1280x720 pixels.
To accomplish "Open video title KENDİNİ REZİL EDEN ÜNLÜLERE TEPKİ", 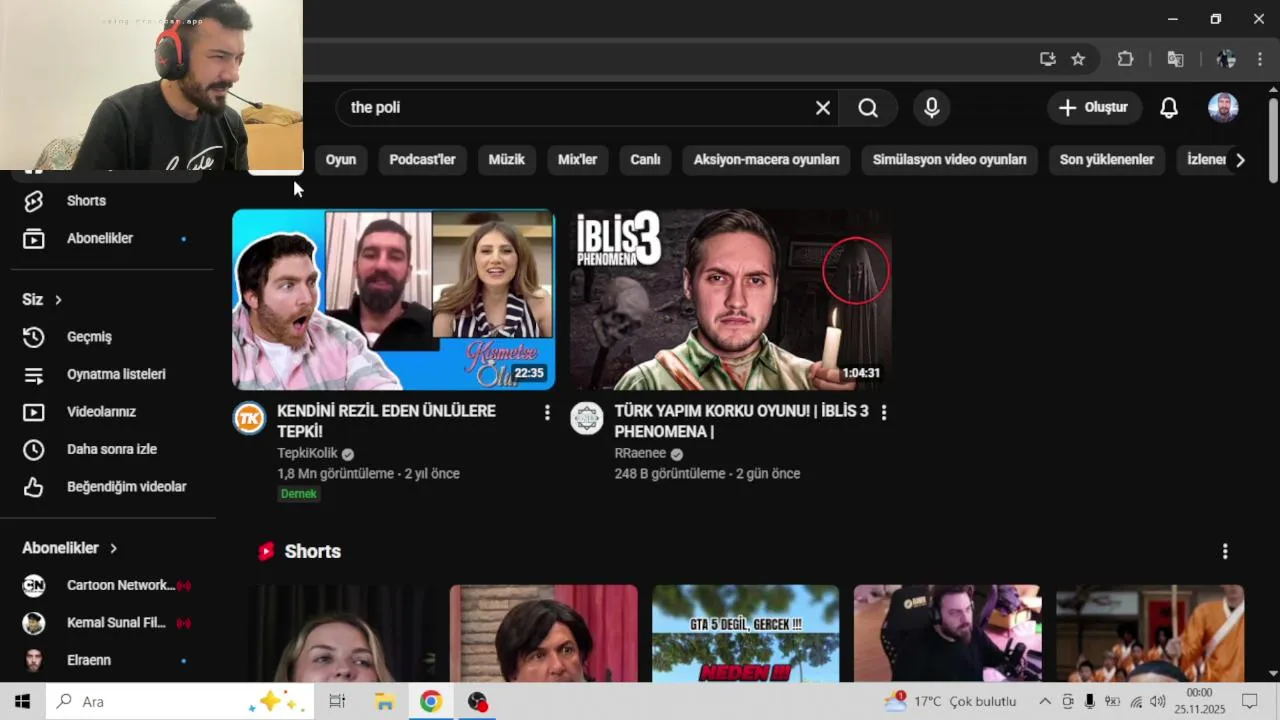I will [386, 421].
